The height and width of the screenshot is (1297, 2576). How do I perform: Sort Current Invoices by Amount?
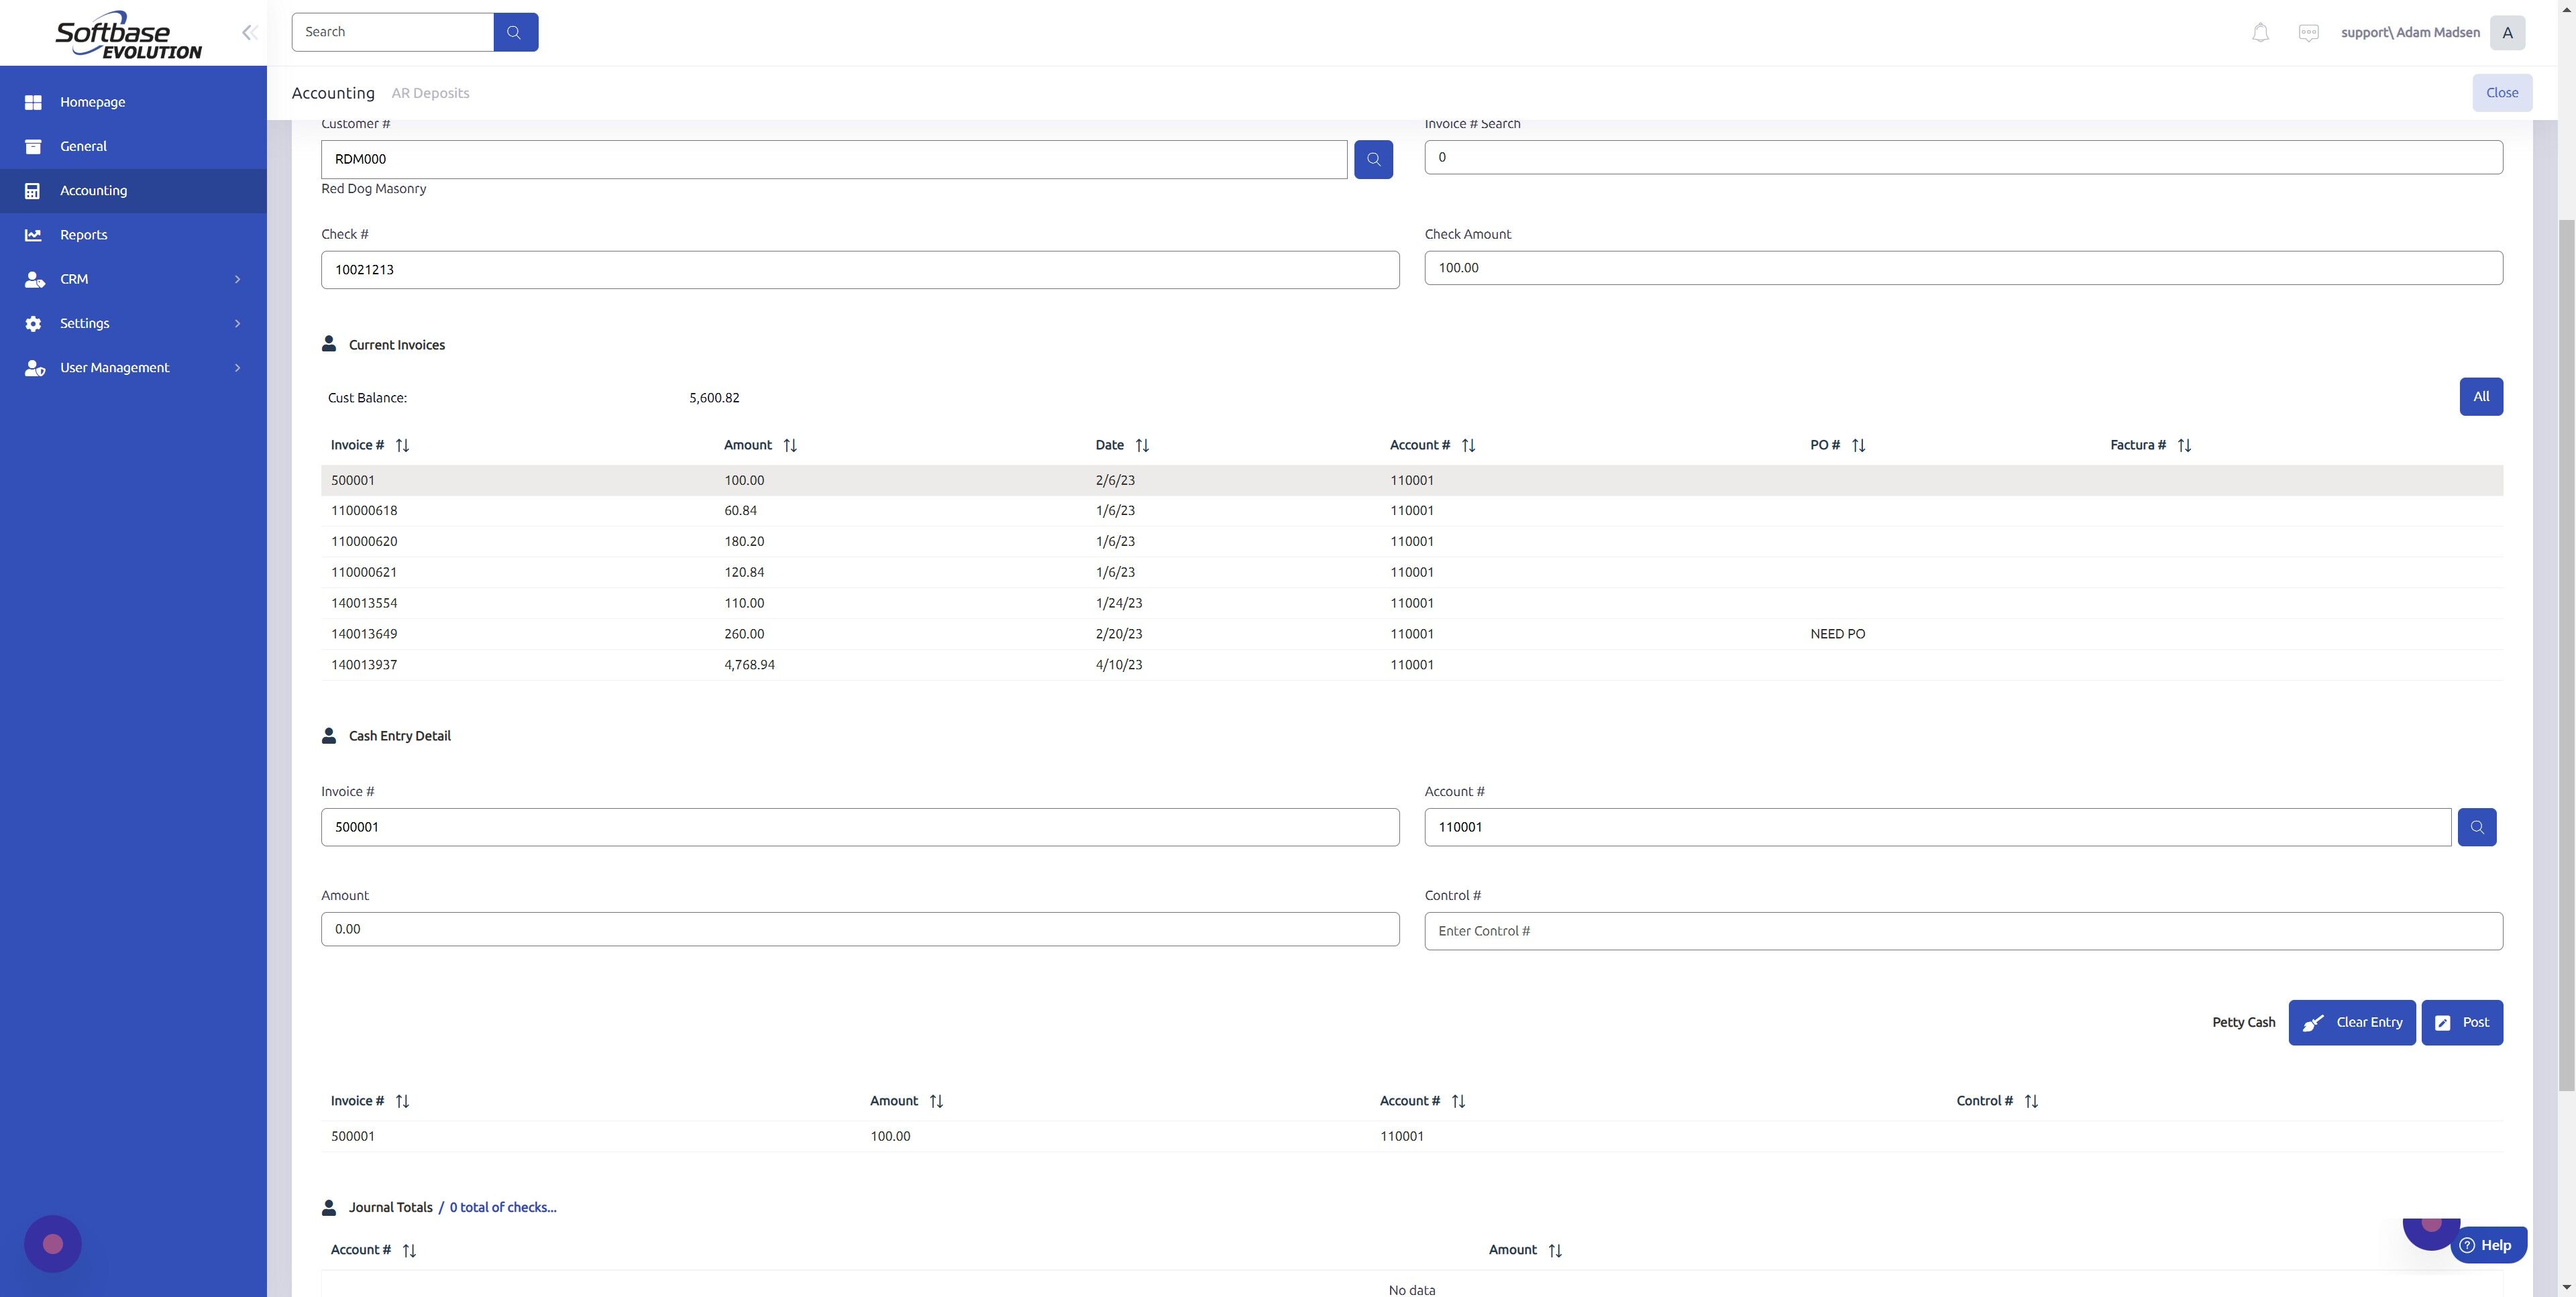pos(789,445)
